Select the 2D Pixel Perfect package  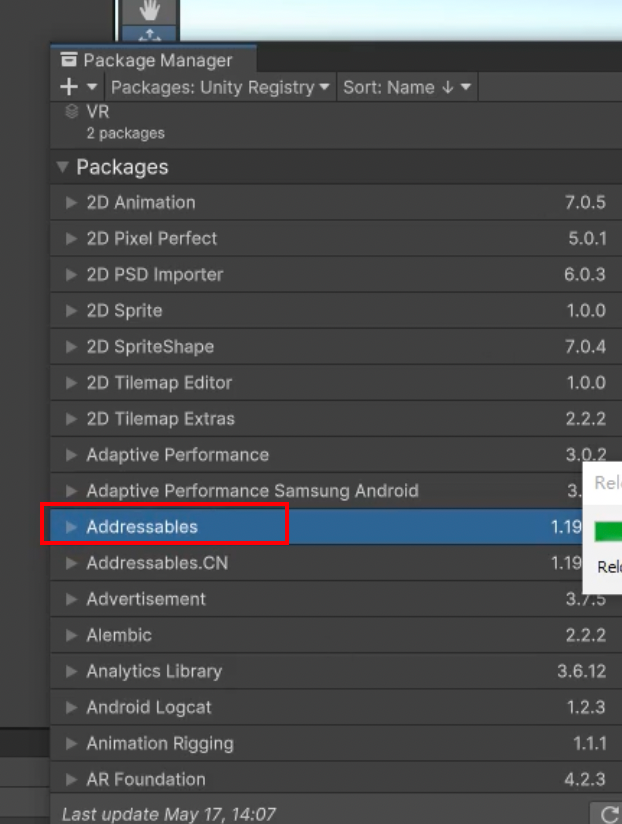[336, 239]
